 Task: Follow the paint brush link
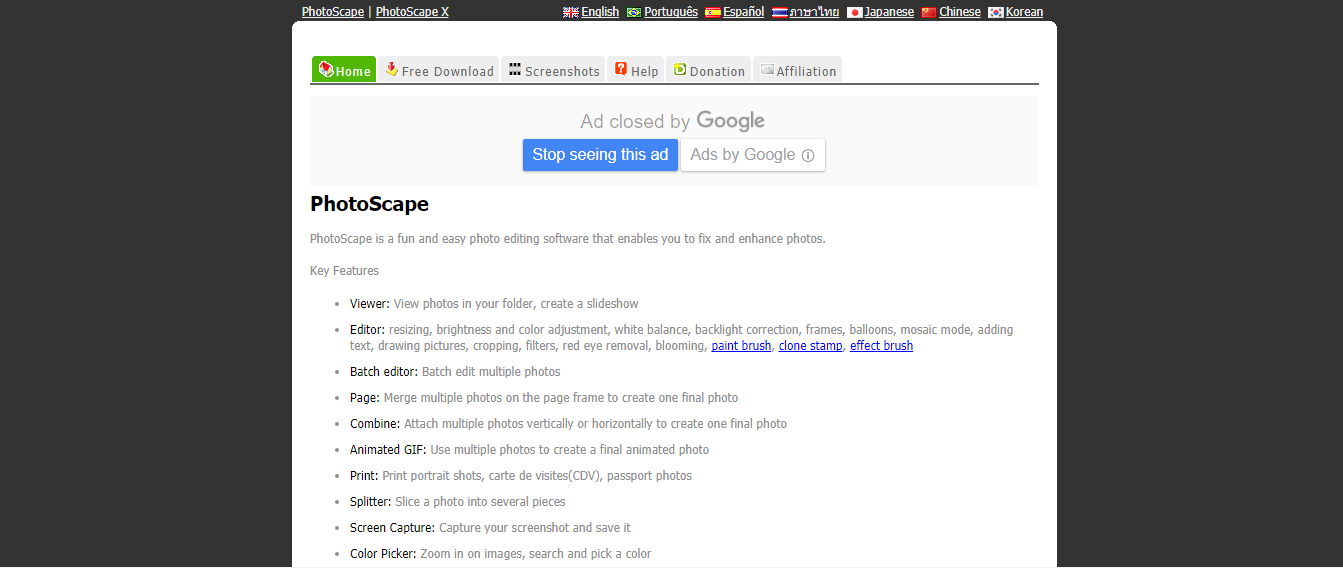click(x=741, y=346)
